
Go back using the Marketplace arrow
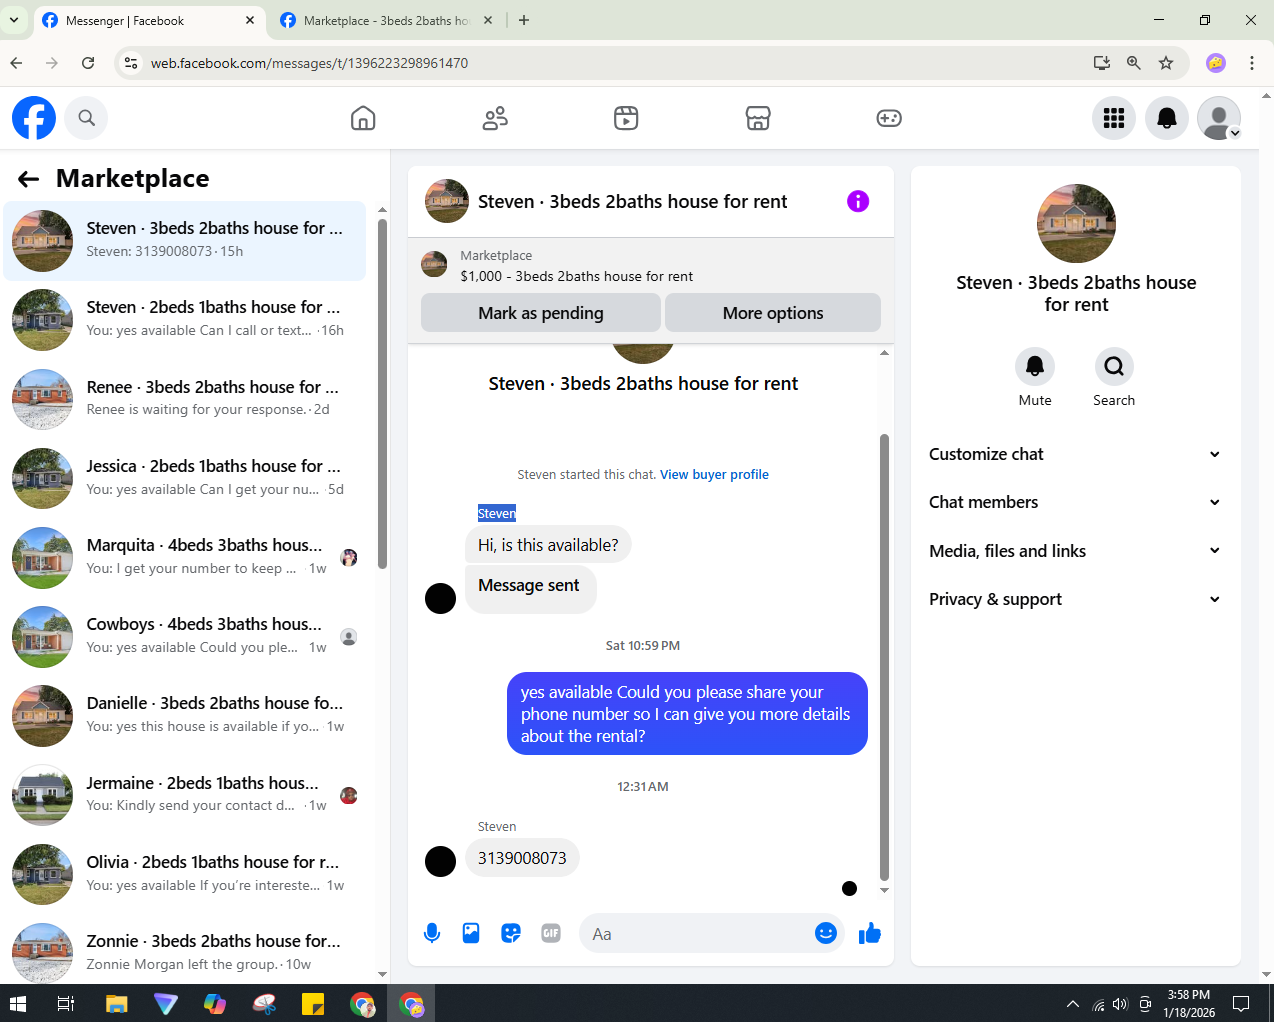(28, 179)
